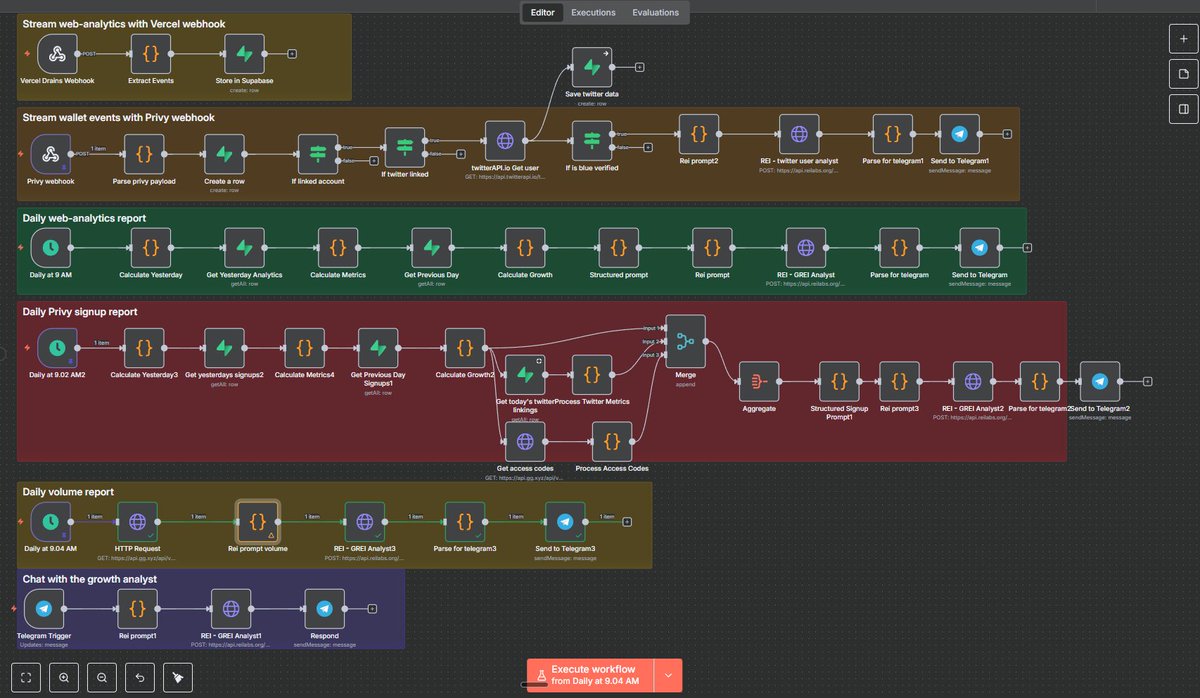Open the Aggregate node
Image resolution: width=1200 pixels, height=698 pixels.
click(x=759, y=381)
